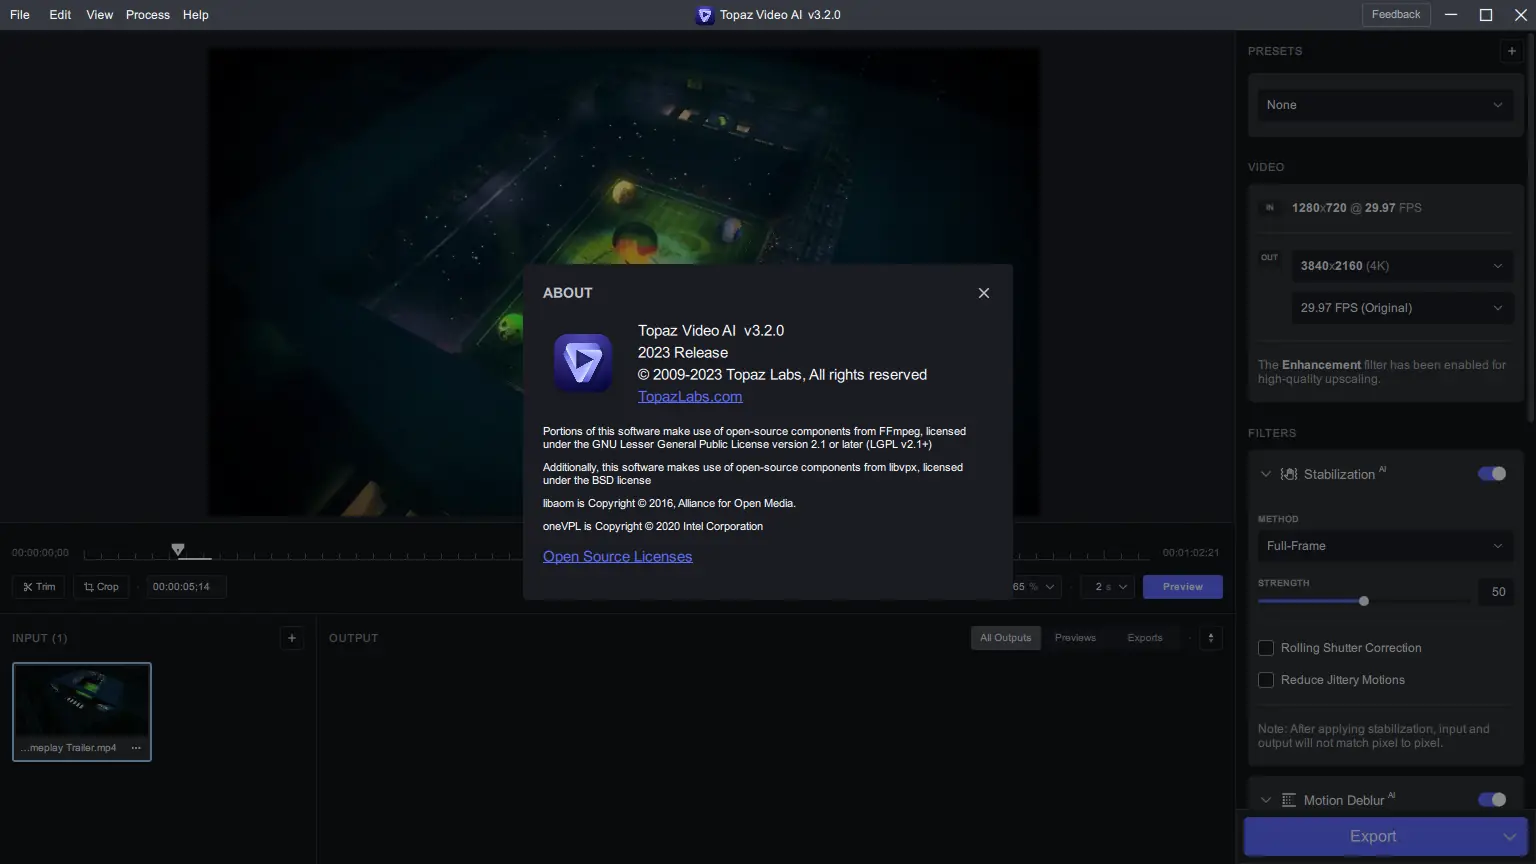Click the Export button
Screen dimensions: 1536x864
(1372, 837)
